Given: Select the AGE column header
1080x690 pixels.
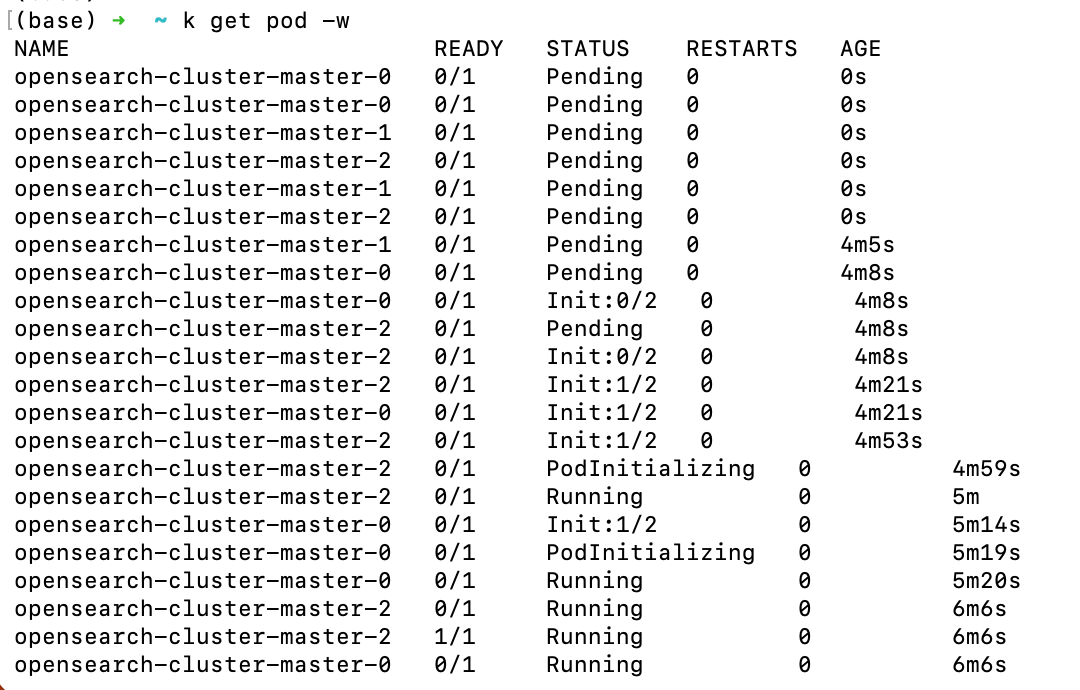Looking at the screenshot, I should click(x=860, y=49).
